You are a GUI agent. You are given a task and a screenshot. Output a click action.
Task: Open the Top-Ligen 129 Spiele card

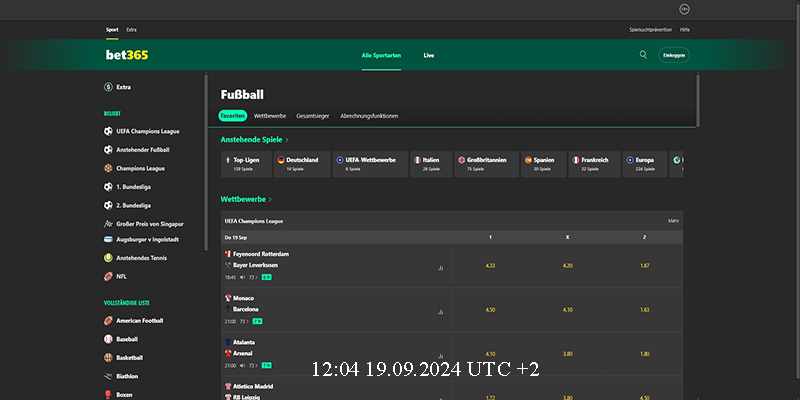[246, 164]
